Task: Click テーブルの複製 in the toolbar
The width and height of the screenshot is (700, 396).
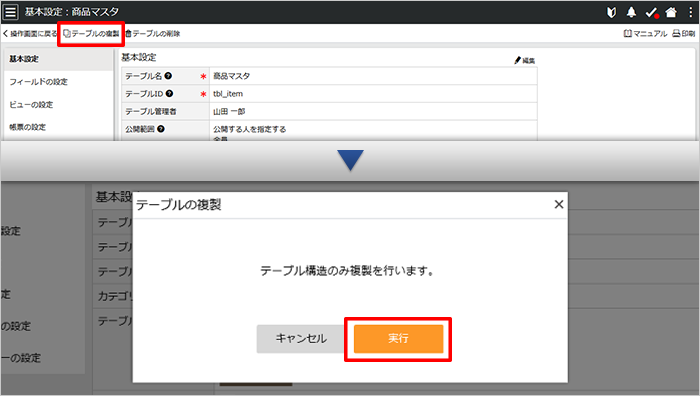Action: (x=91, y=34)
